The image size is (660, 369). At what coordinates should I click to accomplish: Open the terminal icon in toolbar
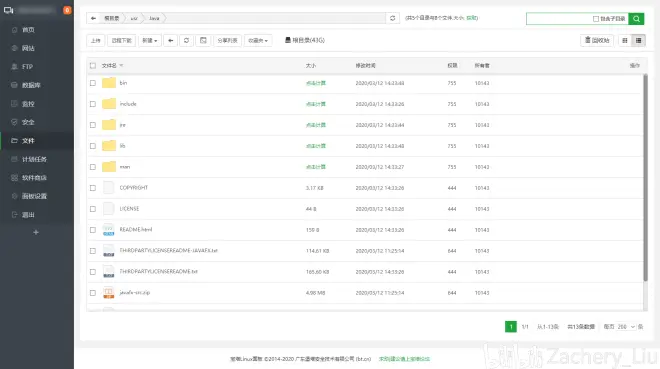[x=203, y=40]
